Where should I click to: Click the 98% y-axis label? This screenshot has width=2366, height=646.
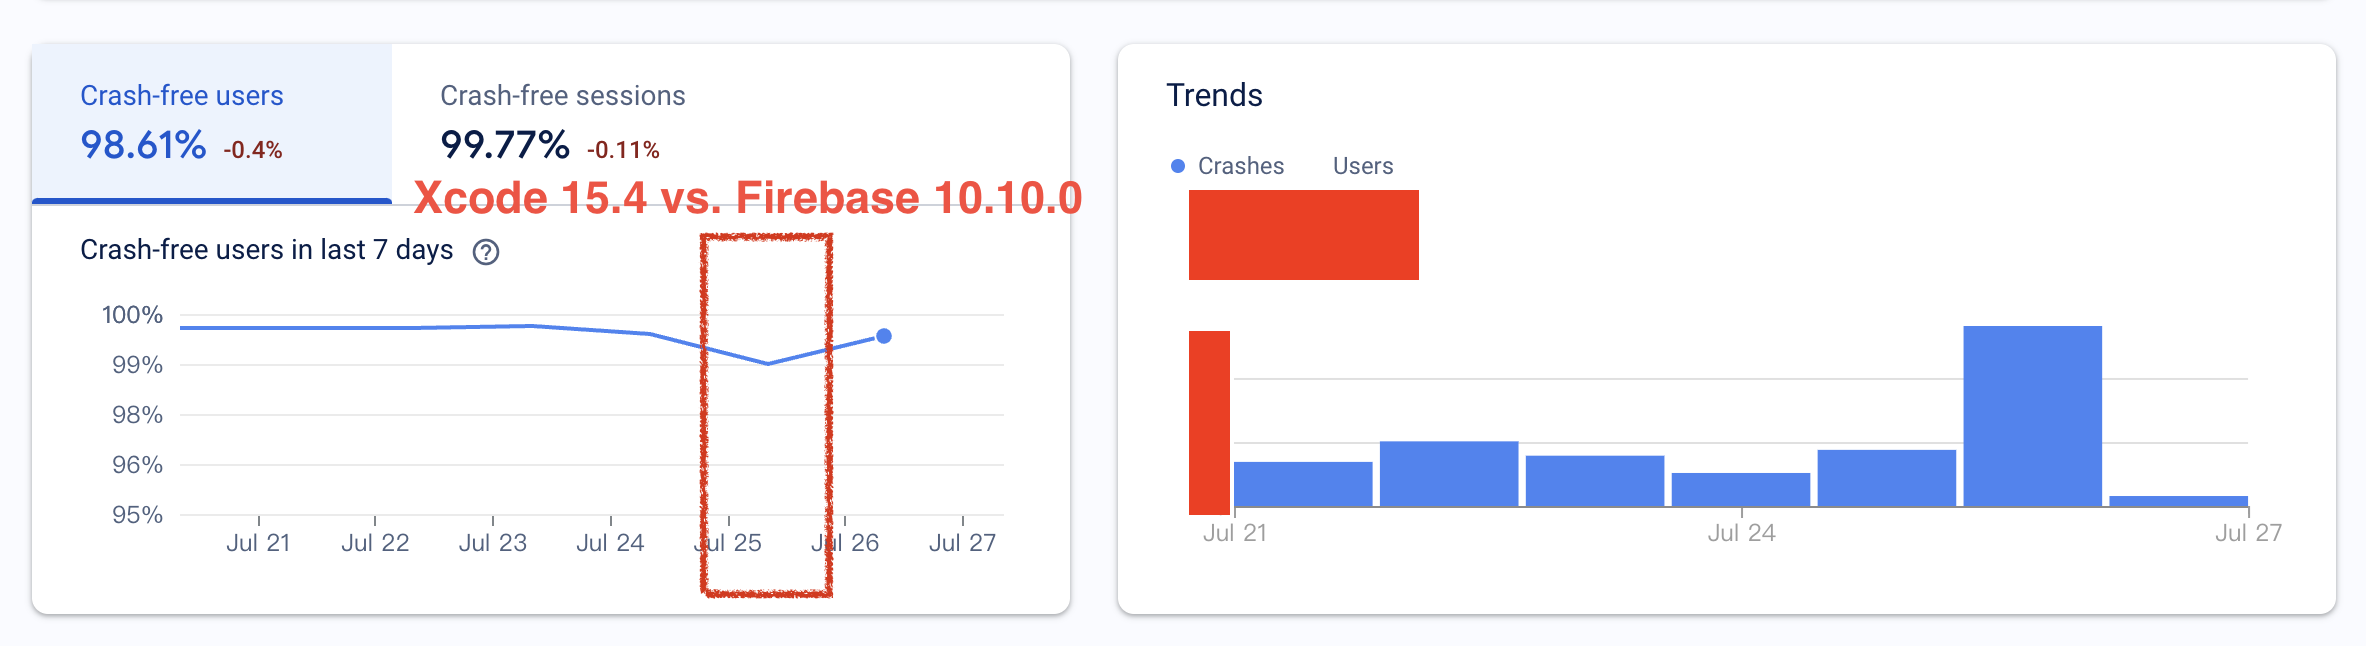tap(137, 415)
